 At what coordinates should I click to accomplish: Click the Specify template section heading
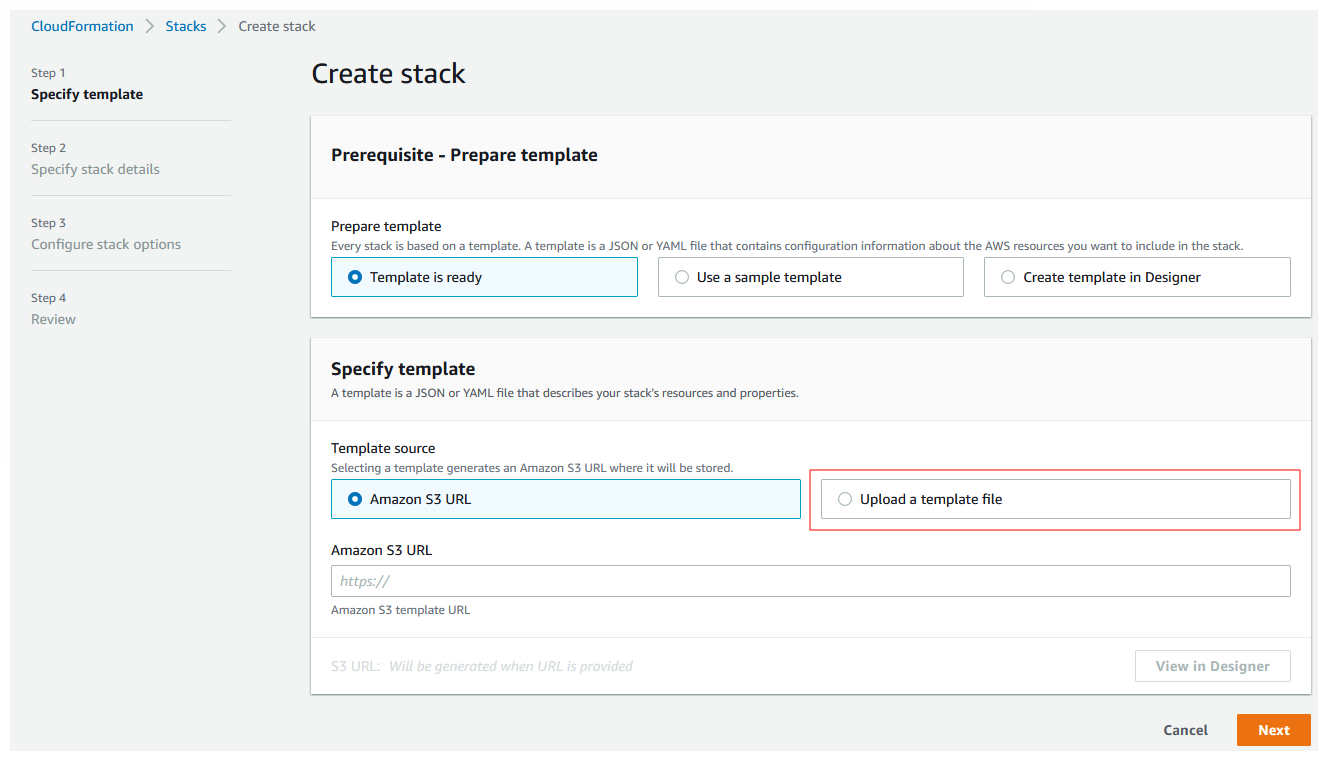[x=403, y=369]
